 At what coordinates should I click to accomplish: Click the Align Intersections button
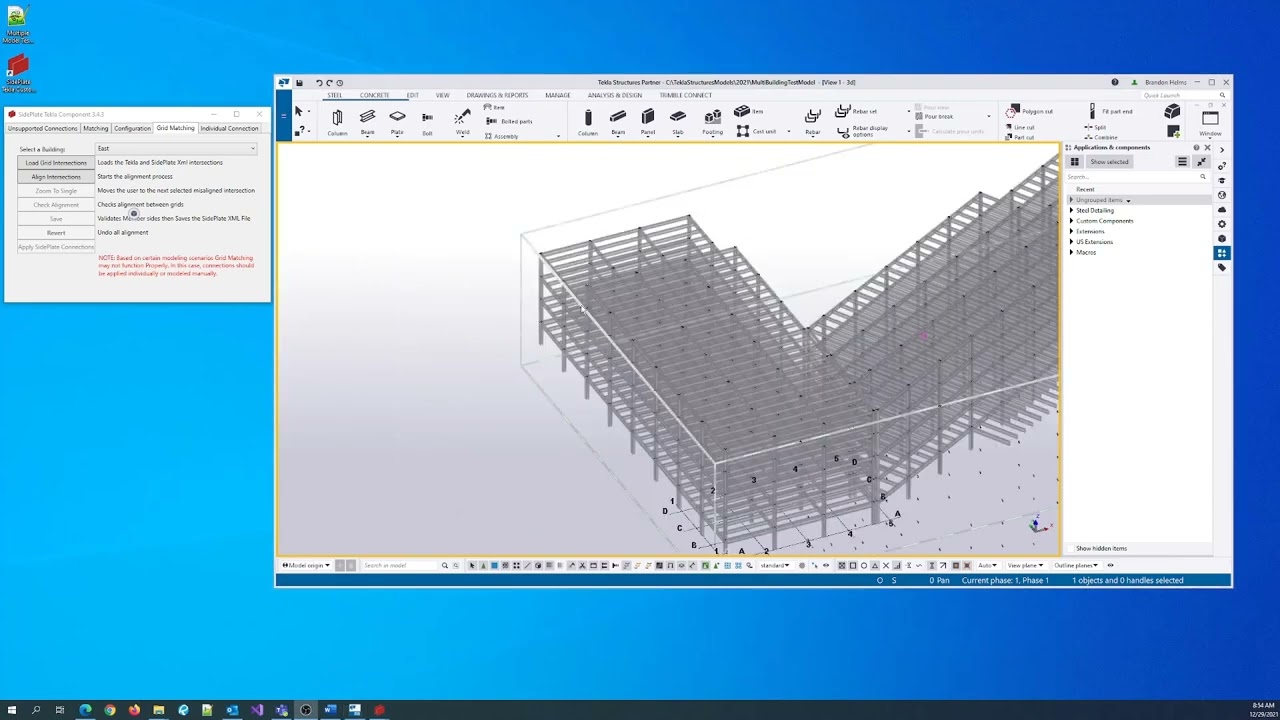[56, 177]
